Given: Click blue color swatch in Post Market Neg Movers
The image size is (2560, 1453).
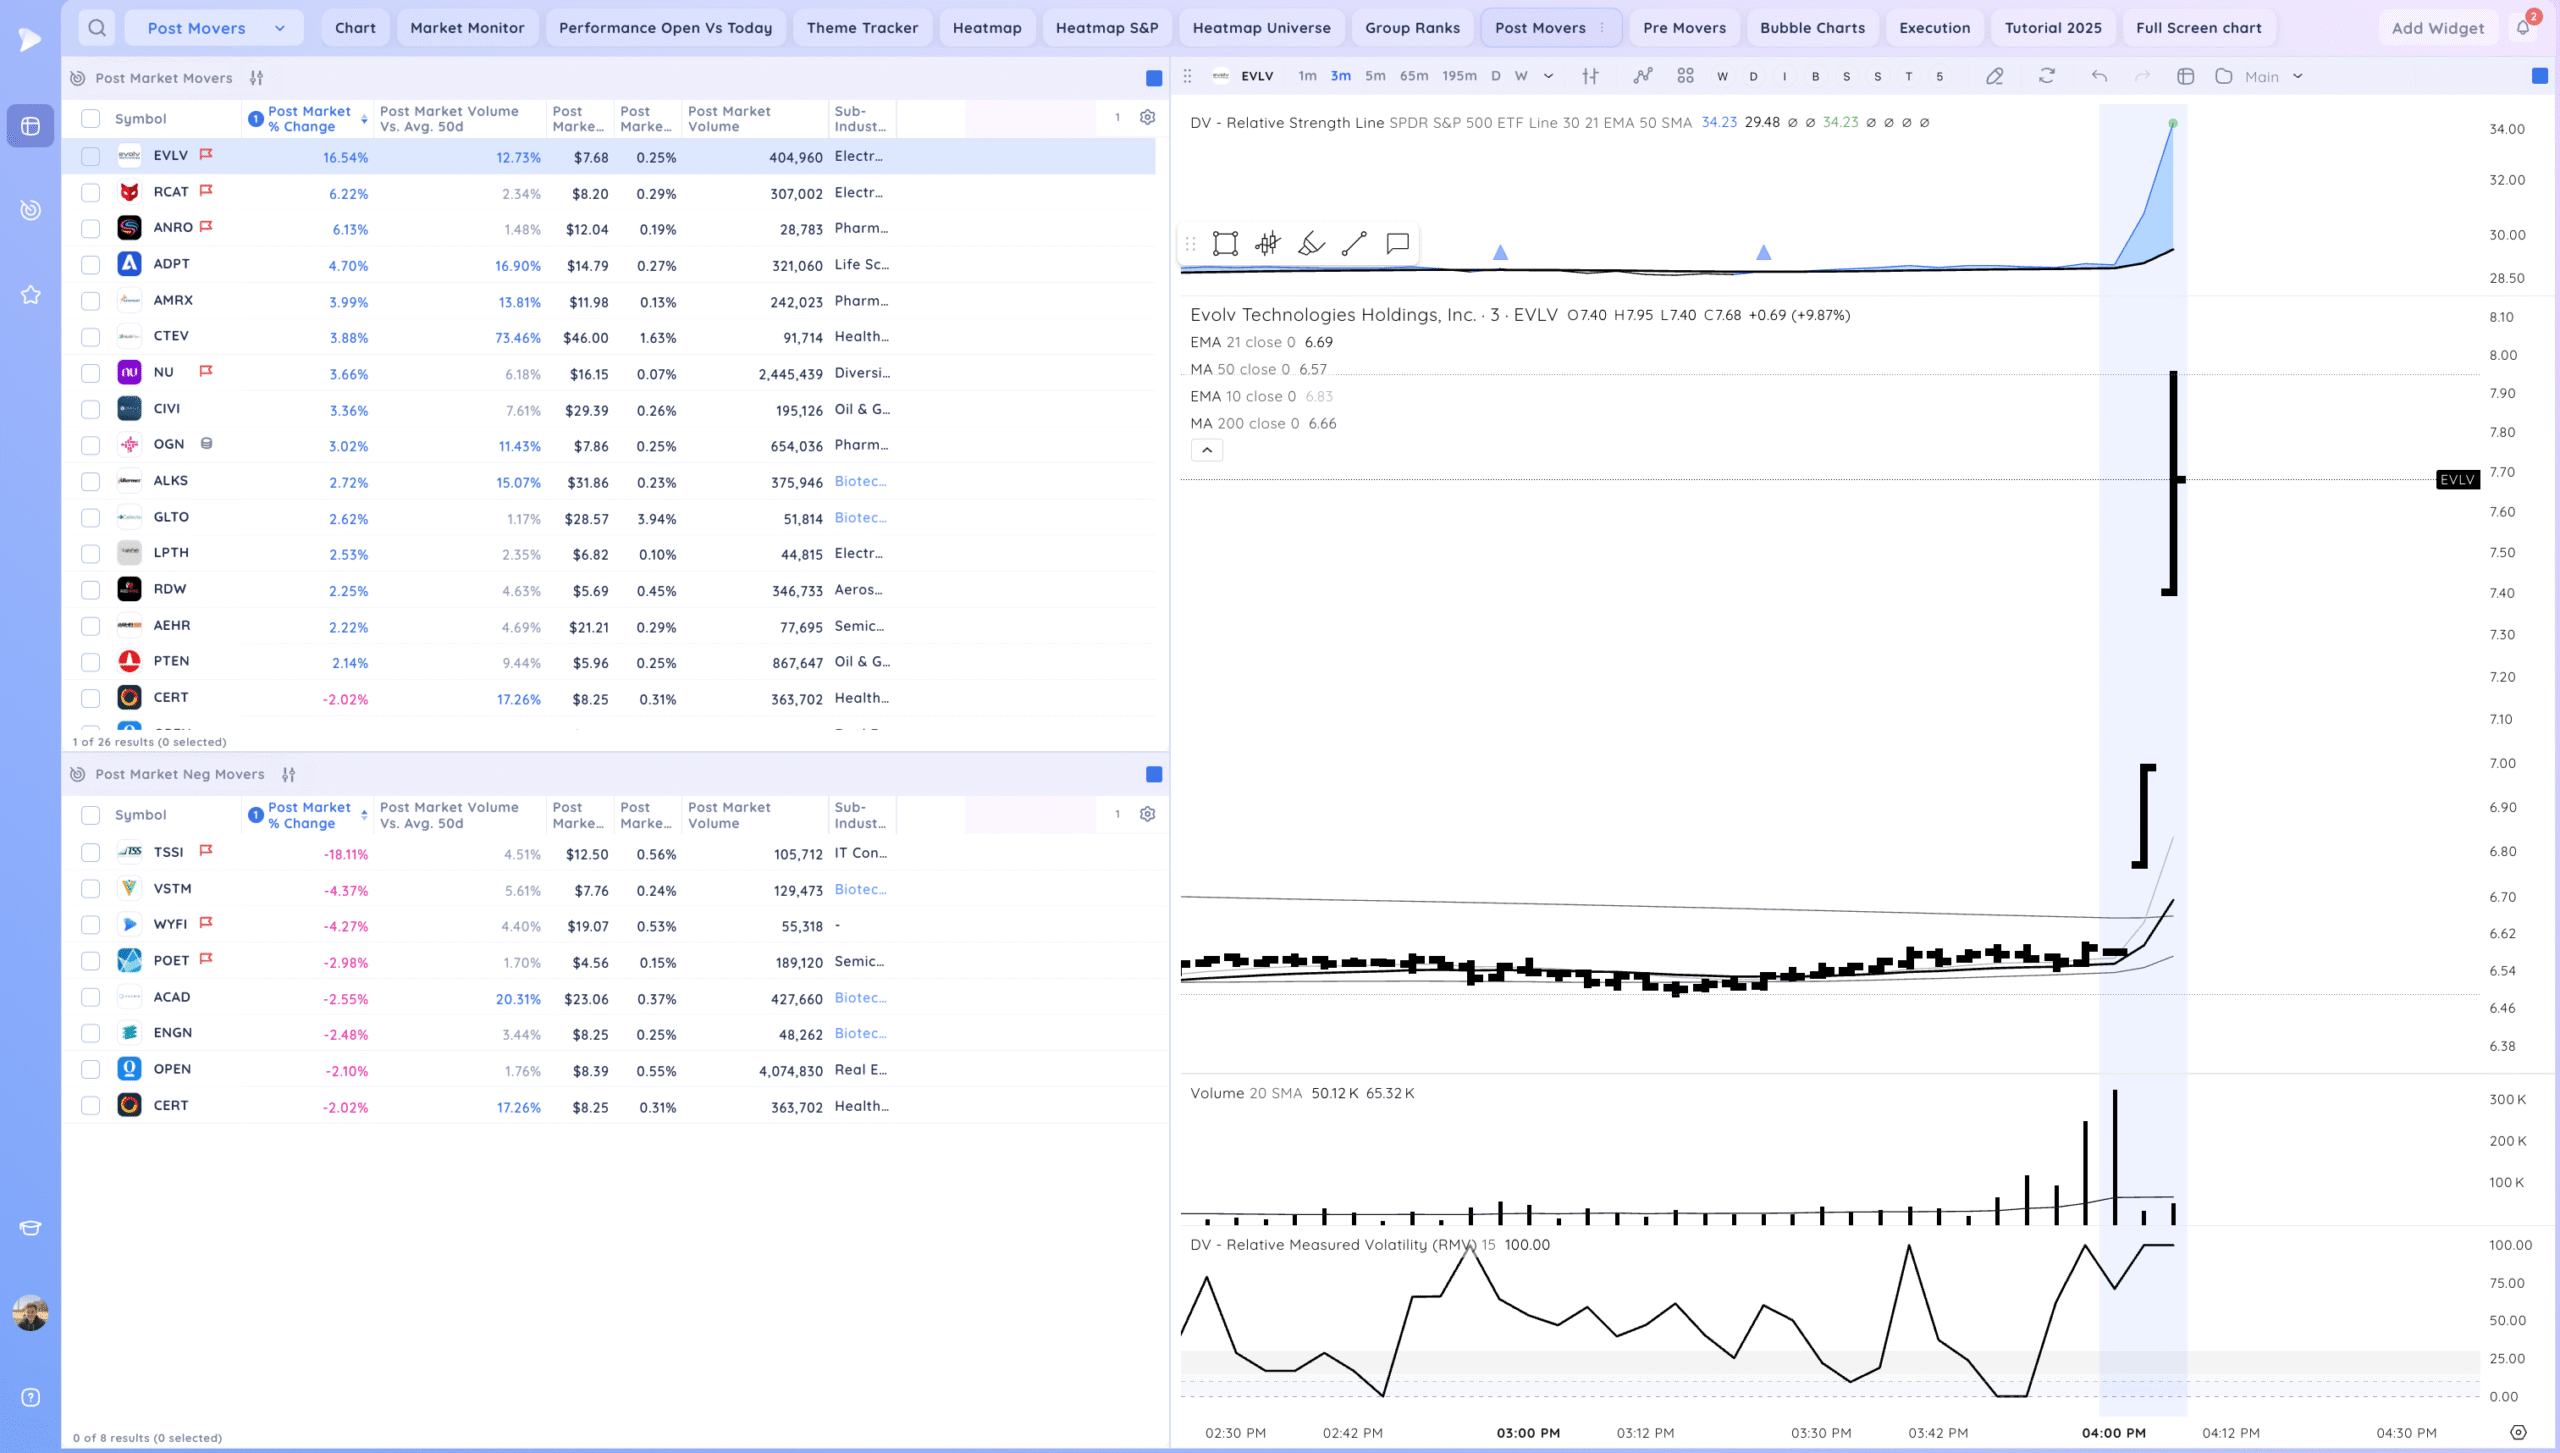Looking at the screenshot, I should tap(1154, 774).
